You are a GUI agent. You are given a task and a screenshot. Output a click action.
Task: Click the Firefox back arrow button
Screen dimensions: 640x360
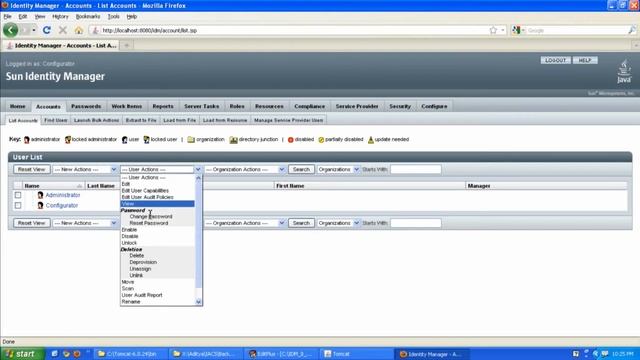coord(11,30)
